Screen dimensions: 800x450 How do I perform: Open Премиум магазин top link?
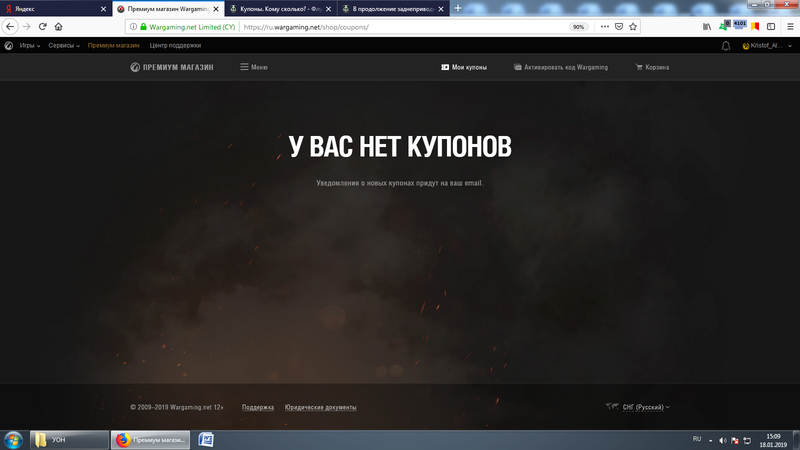coord(113,45)
